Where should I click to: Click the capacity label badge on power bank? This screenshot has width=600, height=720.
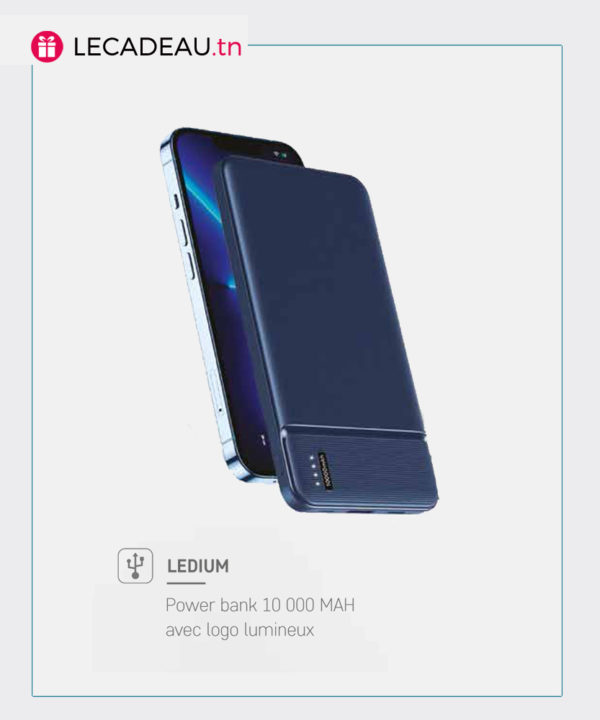pos(326,471)
